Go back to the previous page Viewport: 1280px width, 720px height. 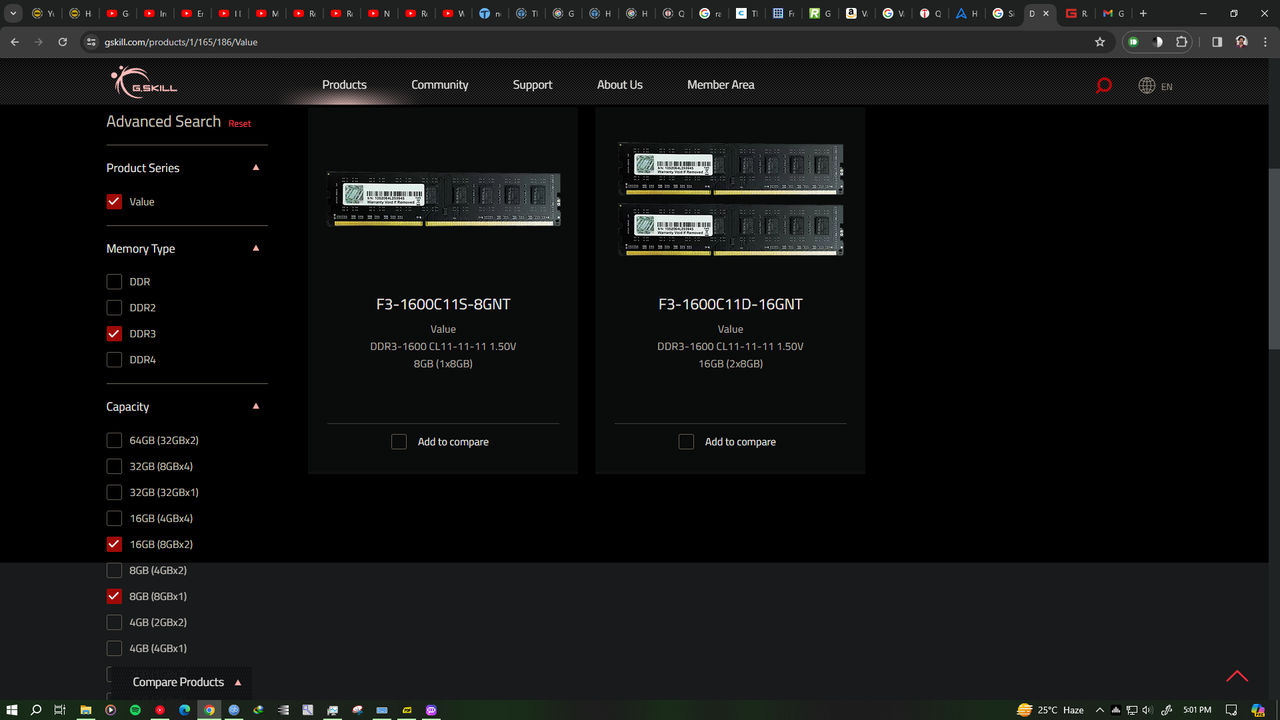point(15,42)
